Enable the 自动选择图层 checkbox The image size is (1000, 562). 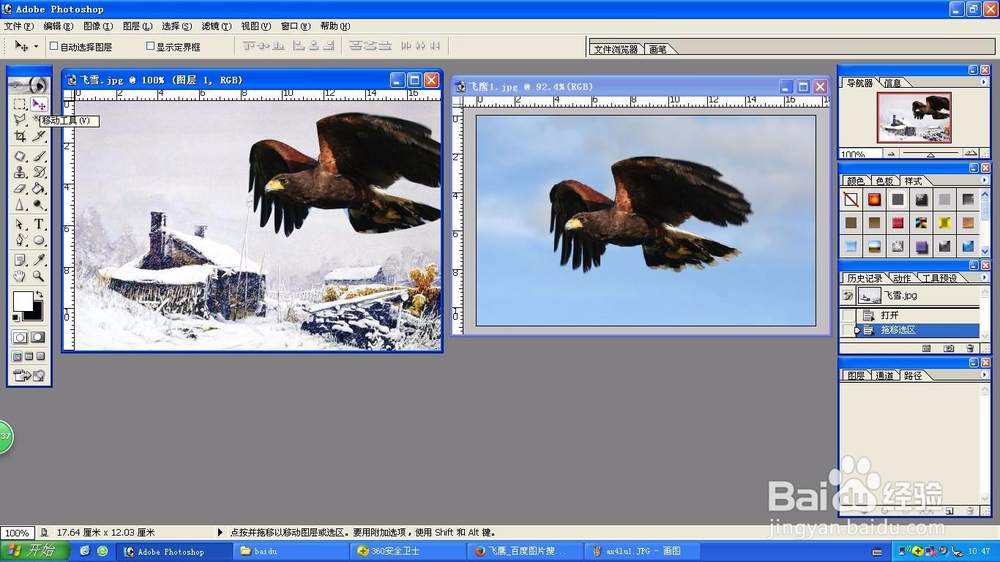pyautogui.click(x=54, y=46)
